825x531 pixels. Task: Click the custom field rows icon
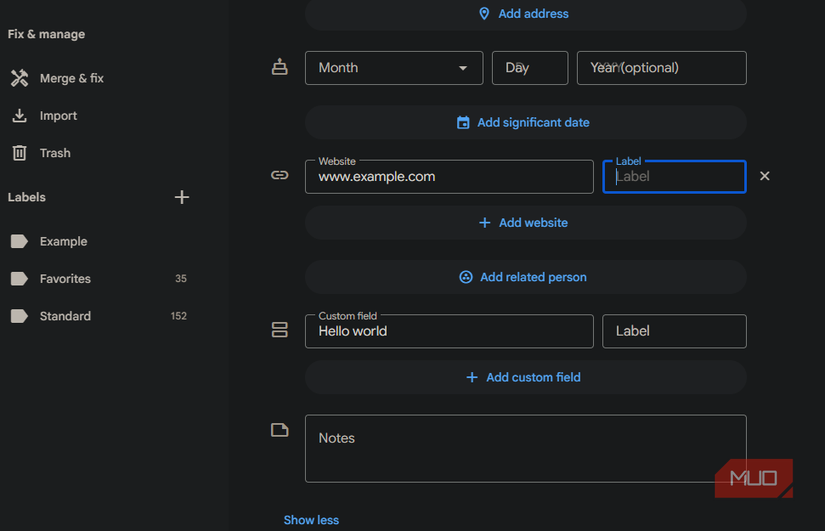click(280, 331)
